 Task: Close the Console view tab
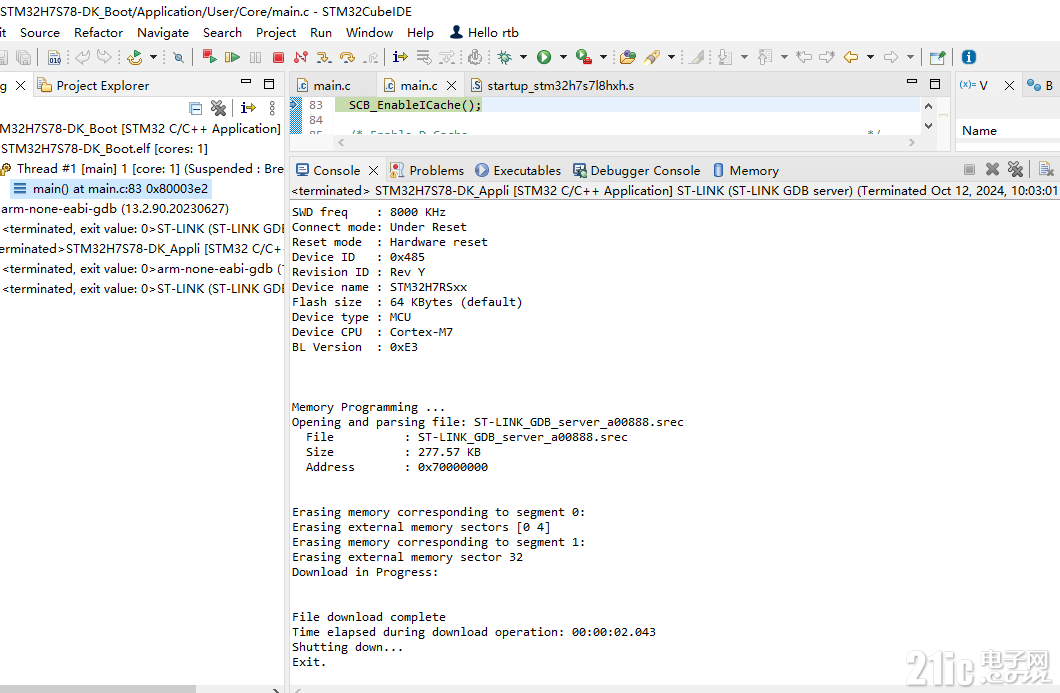coord(373,170)
